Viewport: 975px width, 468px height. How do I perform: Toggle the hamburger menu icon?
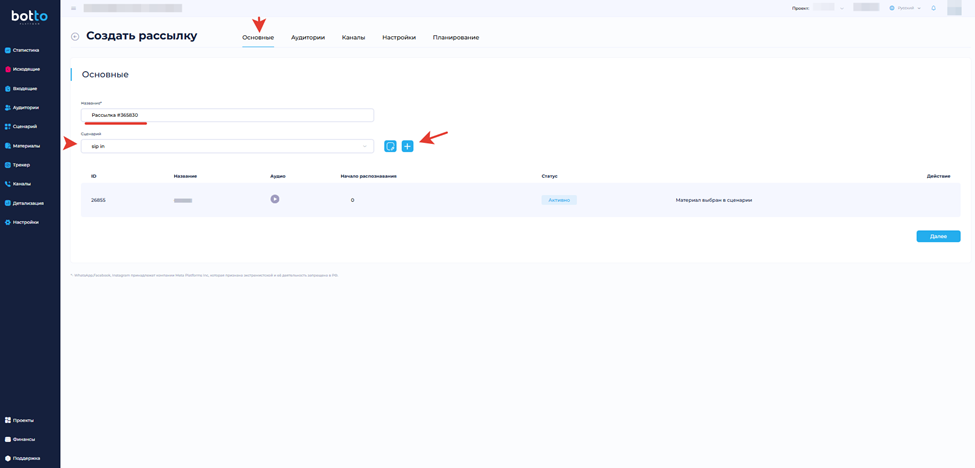[x=73, y=8]
